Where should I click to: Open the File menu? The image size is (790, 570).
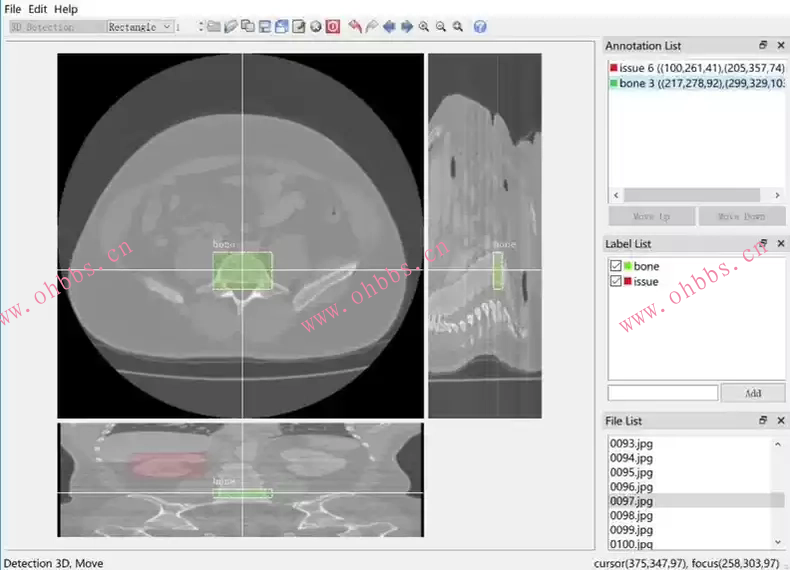13,9
